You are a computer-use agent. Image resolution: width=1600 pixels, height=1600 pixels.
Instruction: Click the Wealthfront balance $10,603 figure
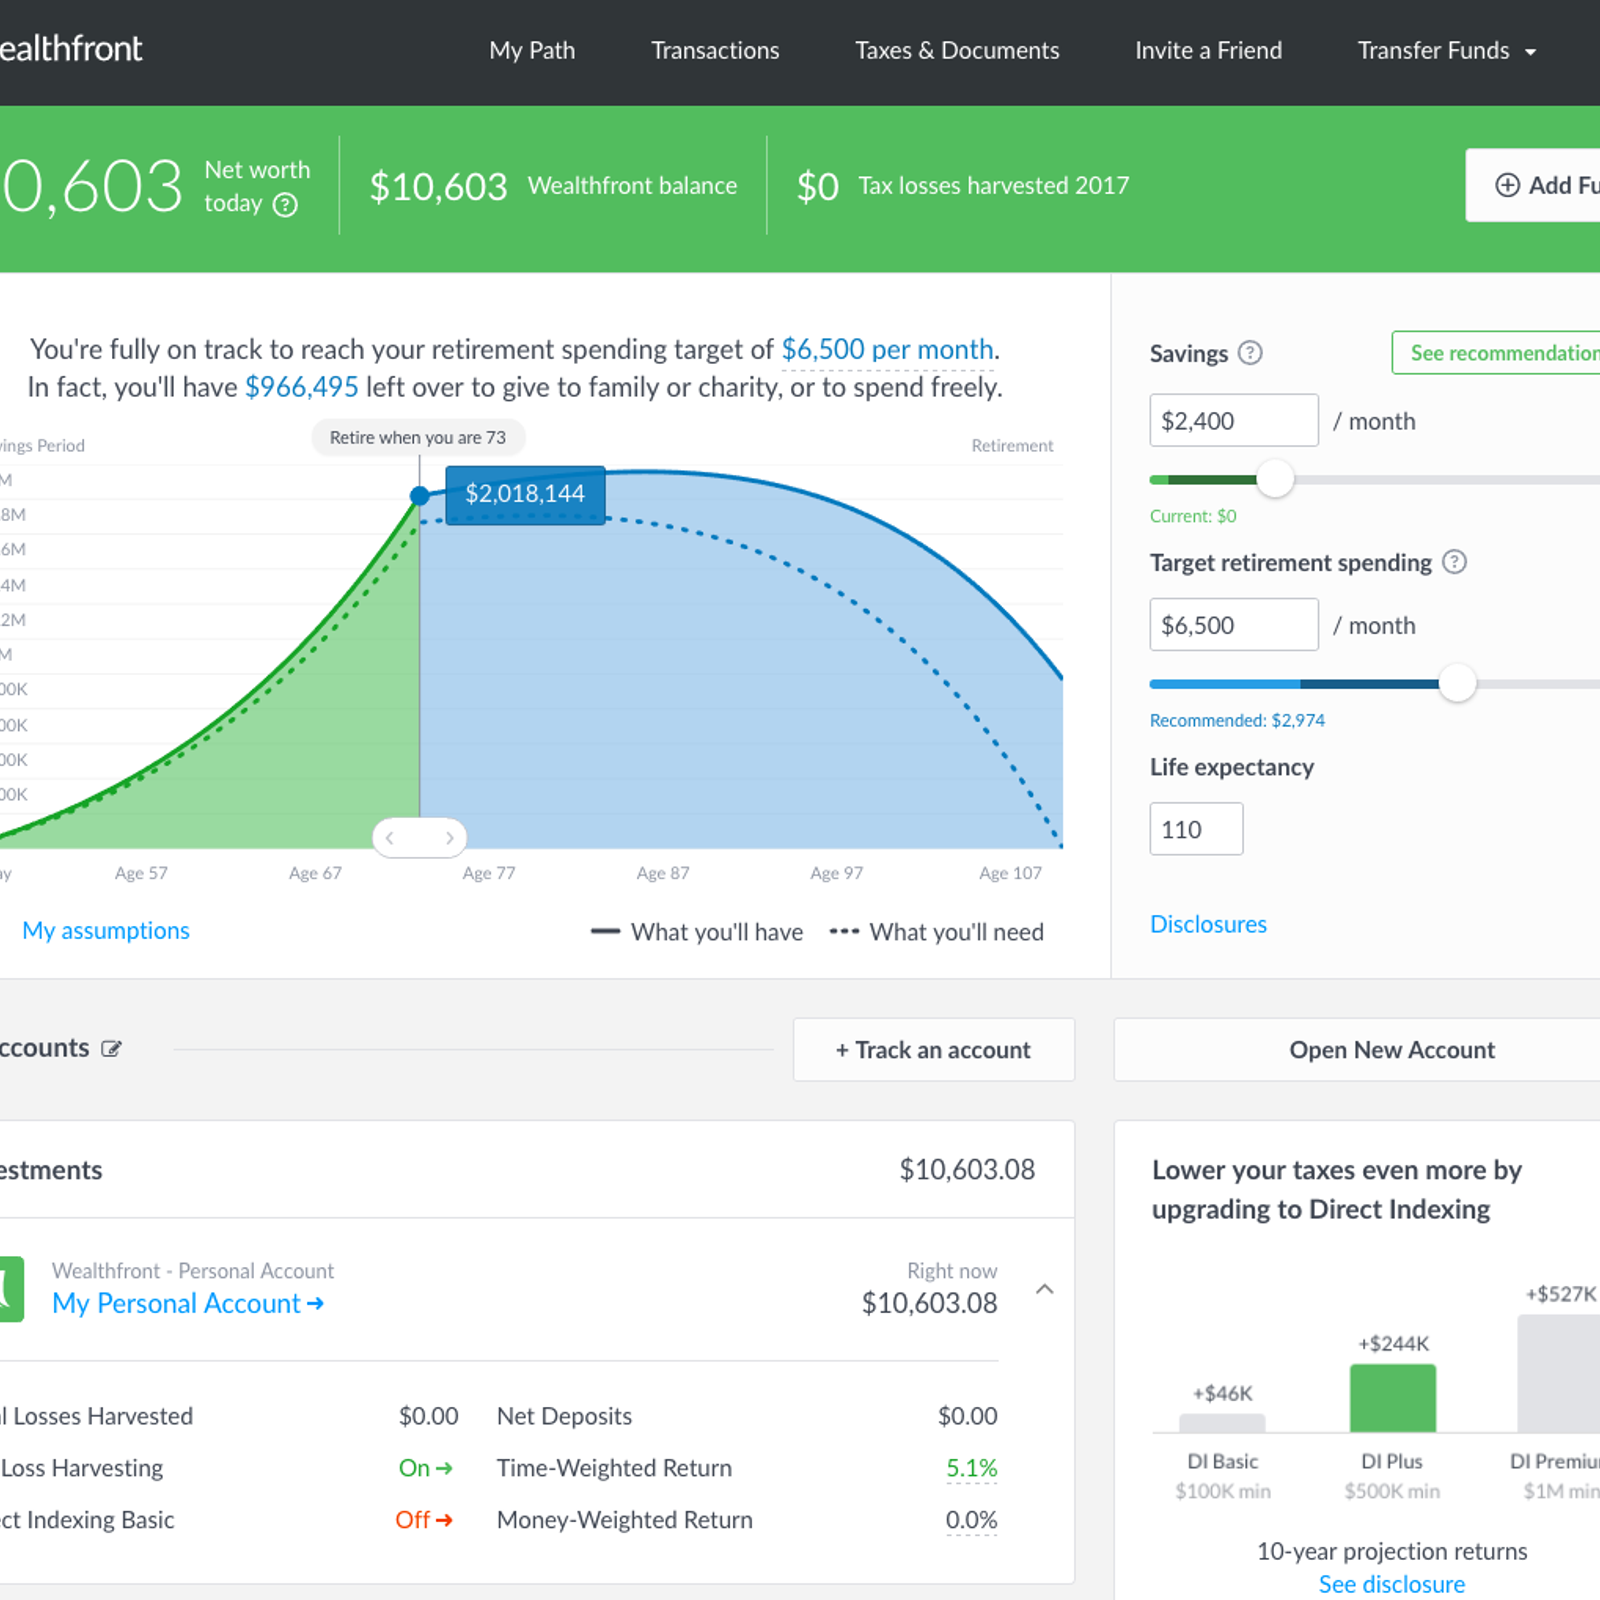point(438,187)
